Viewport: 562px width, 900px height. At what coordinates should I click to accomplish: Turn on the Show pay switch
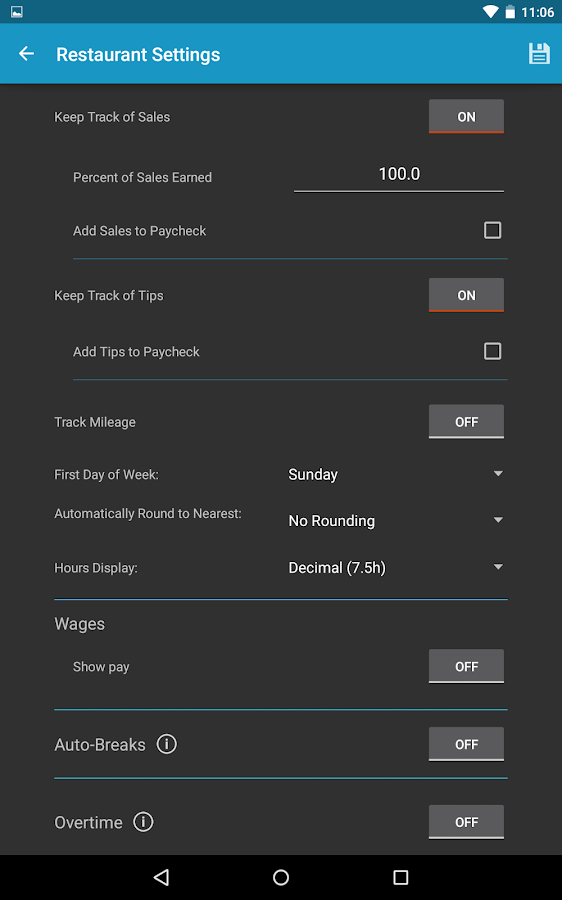click(x=466, y=666)
